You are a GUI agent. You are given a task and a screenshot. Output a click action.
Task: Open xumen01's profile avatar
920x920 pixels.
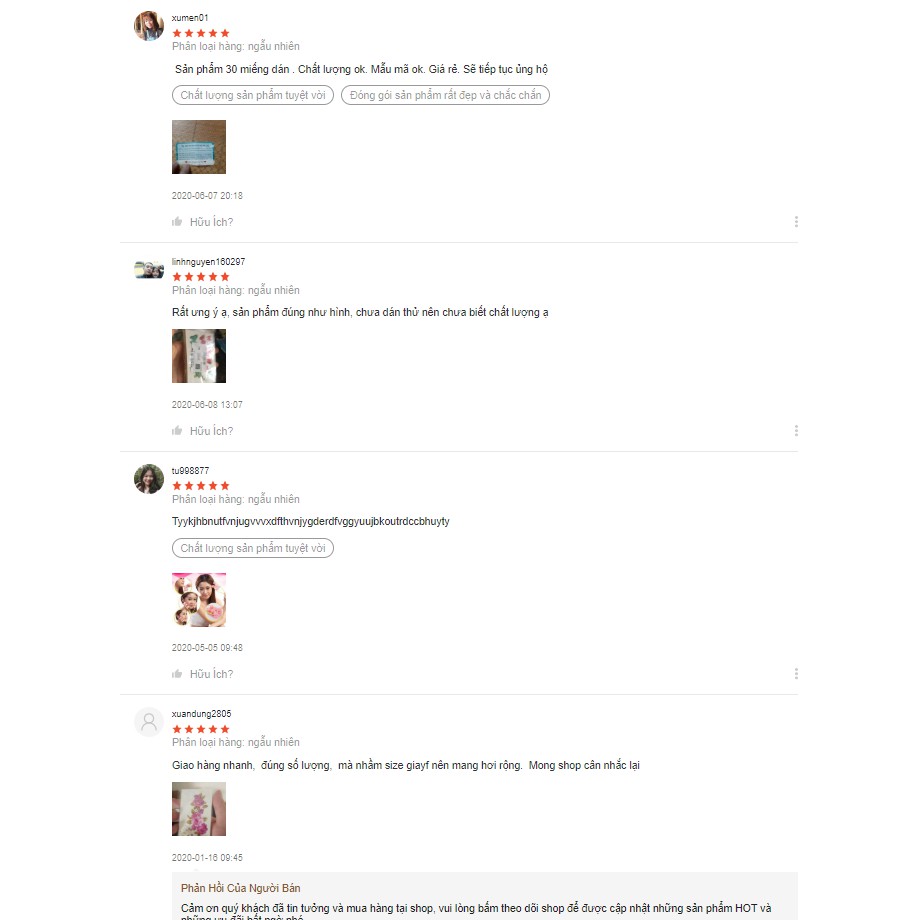[x=149, y=26]
